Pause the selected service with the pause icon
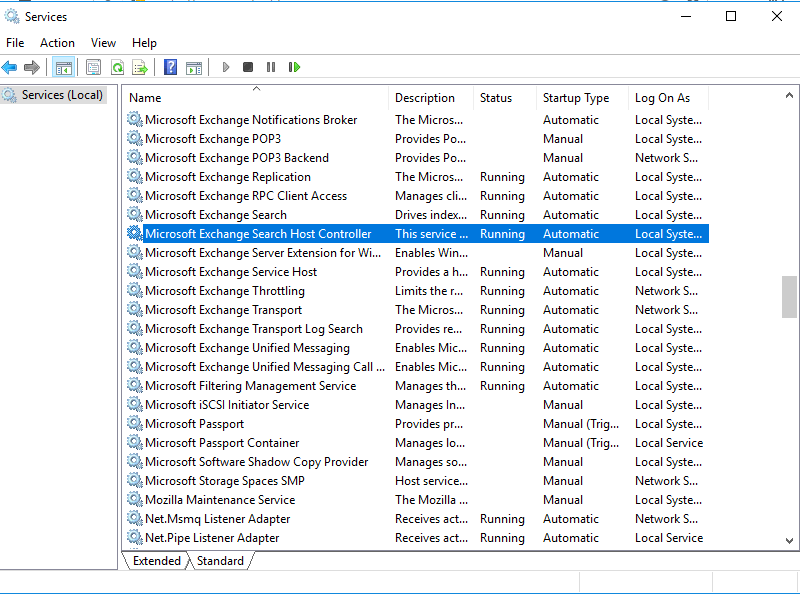Screen dimensions: 800x594 [x=271, y=67]
